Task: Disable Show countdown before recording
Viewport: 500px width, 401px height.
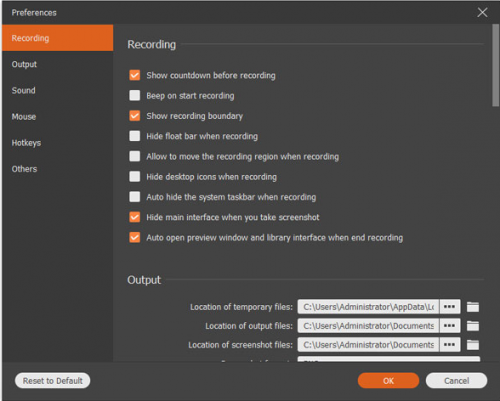Action: coord(135,75)
